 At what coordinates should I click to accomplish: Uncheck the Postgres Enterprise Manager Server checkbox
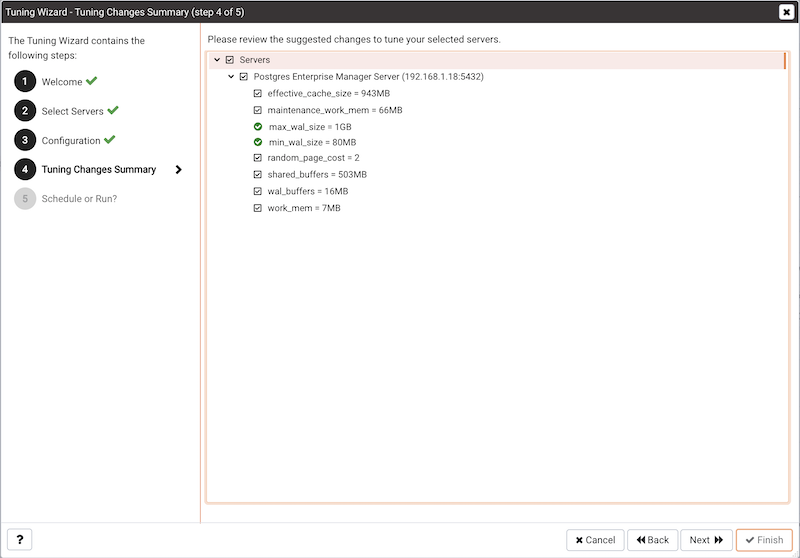(244, 77)
